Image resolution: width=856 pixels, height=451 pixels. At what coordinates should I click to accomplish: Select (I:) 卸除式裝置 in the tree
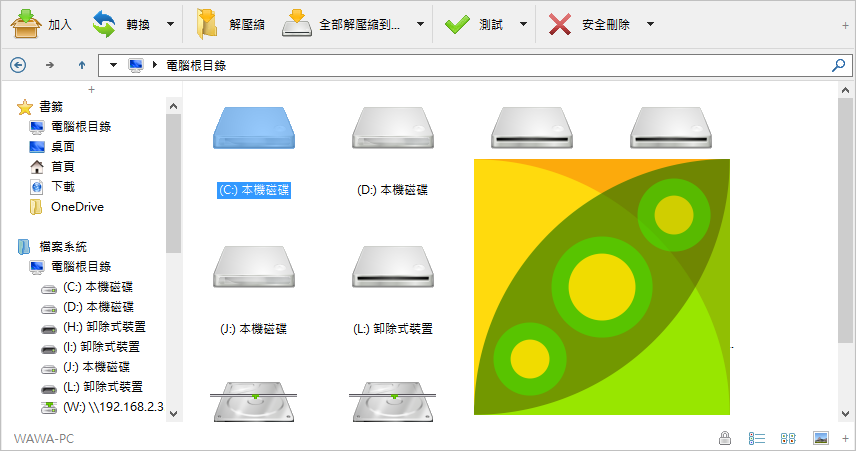coord(102,347)
